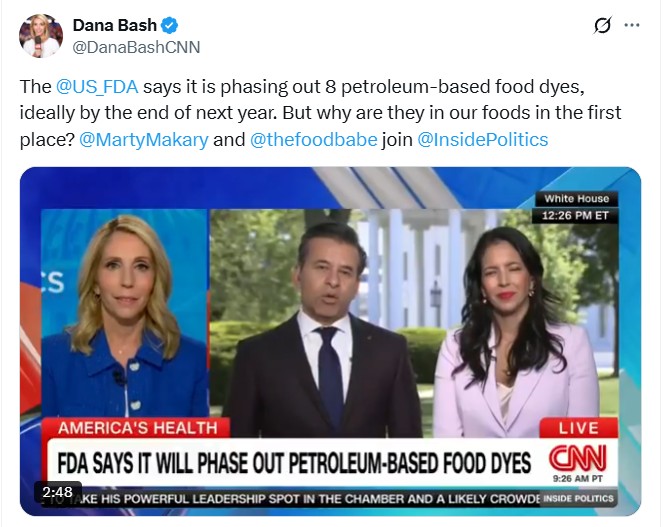Open the @DanaBashCNN handle
The image size is (666, 527).
(x=136, y=47)
